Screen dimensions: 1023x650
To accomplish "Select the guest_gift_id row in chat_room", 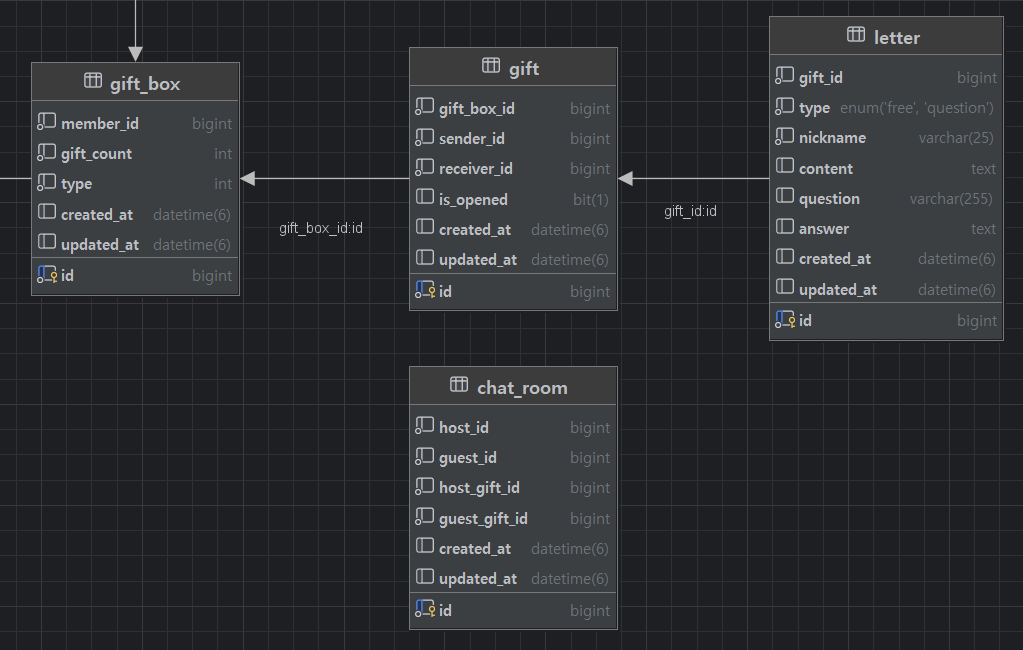I will tap(483, 519).
